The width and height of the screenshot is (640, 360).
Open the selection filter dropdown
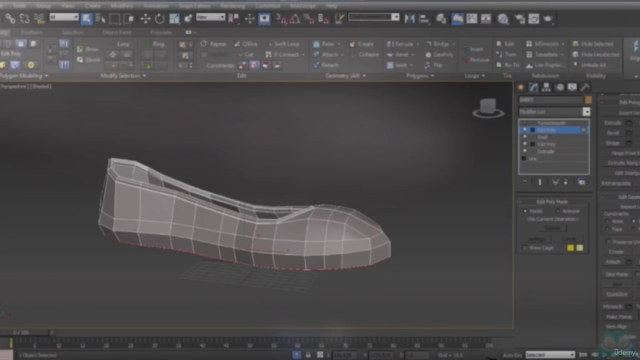tap(64, 17)
